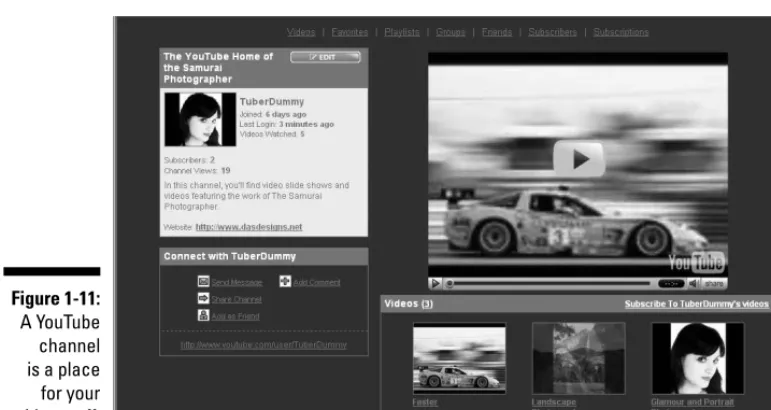The image size is (771, 410).
Task: Open the Faster video title link
Action: point(425,402)
